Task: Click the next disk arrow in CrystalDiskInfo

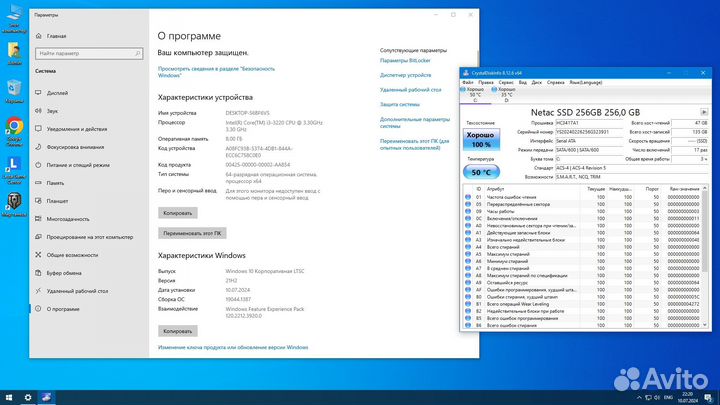Action: click(x=703, y=112)
